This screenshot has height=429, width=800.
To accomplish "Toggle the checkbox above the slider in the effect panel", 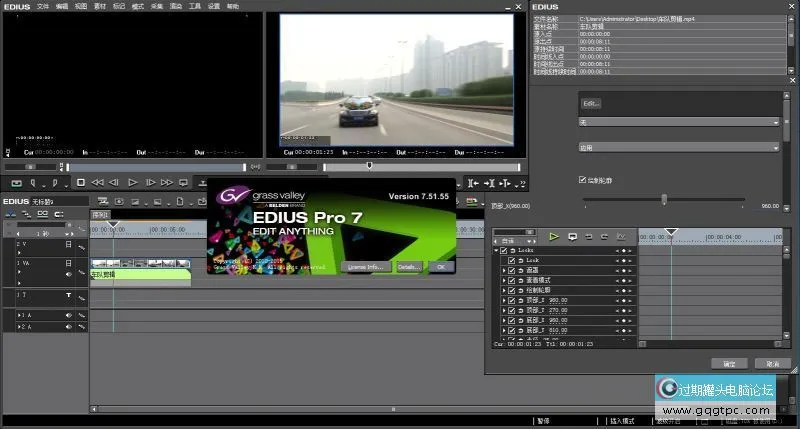I will click(583, 180).
